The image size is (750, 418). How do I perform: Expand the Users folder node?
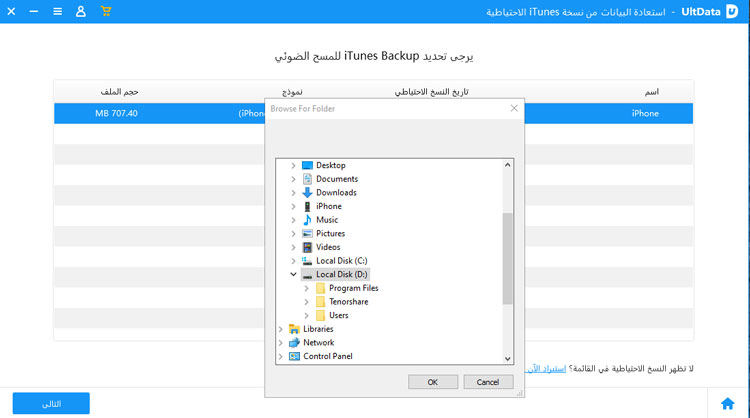coord(306,316)
